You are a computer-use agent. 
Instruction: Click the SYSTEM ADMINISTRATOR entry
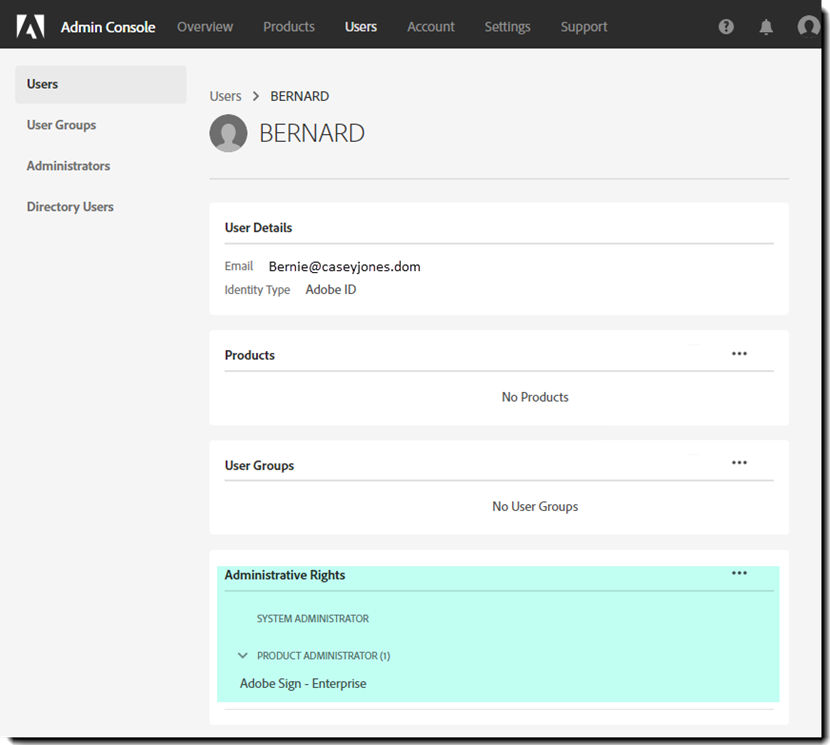[x=313, y=618]
